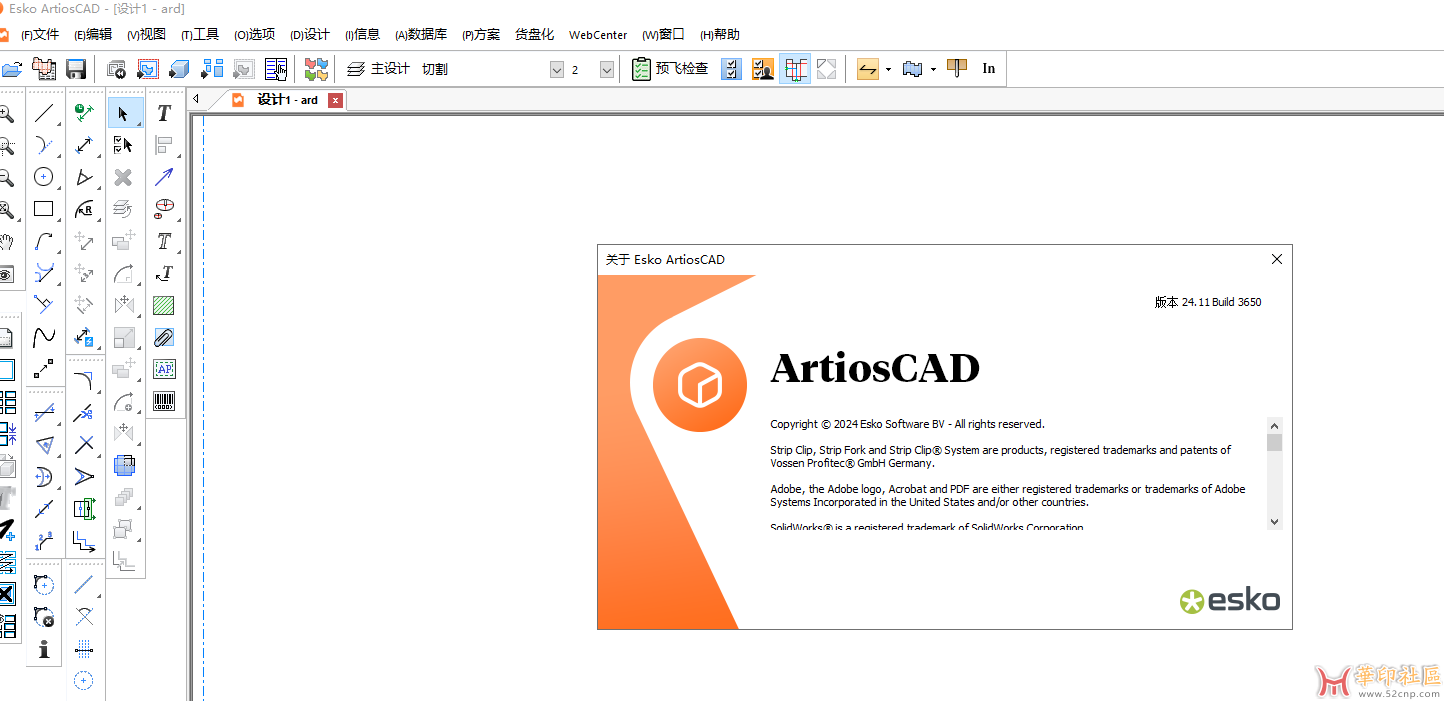1444x701 pixels.
Task: Toggle the grid guides toolbar button
Action: (795, 69)
